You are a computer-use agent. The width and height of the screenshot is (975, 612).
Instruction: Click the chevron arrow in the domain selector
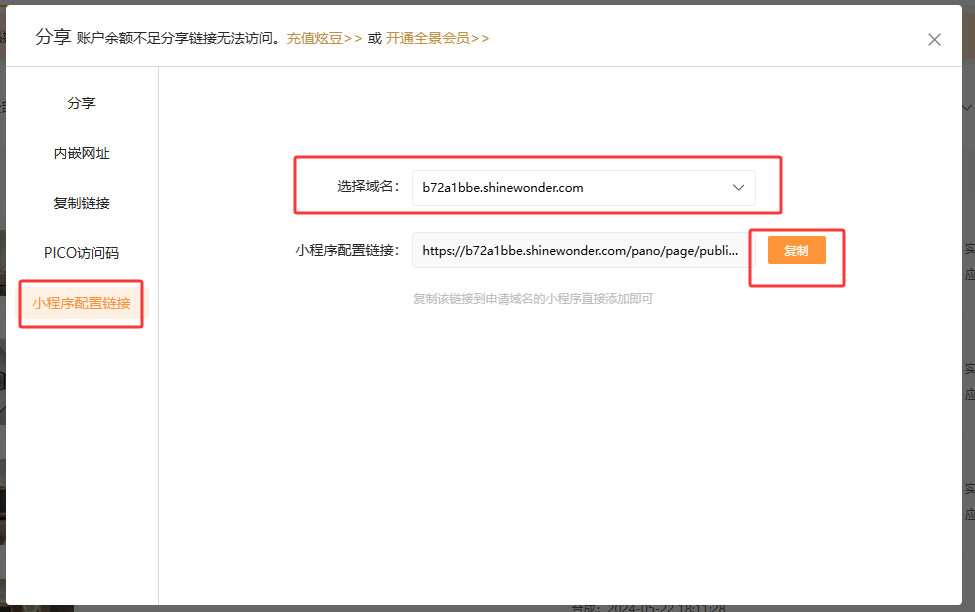click(x=738, y=188)
